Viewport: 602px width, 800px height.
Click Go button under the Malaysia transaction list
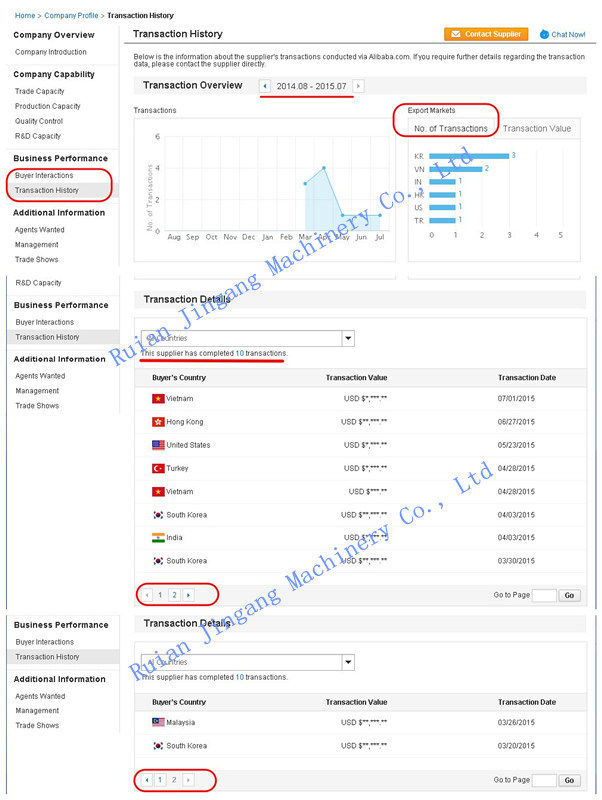coord(569,780)
